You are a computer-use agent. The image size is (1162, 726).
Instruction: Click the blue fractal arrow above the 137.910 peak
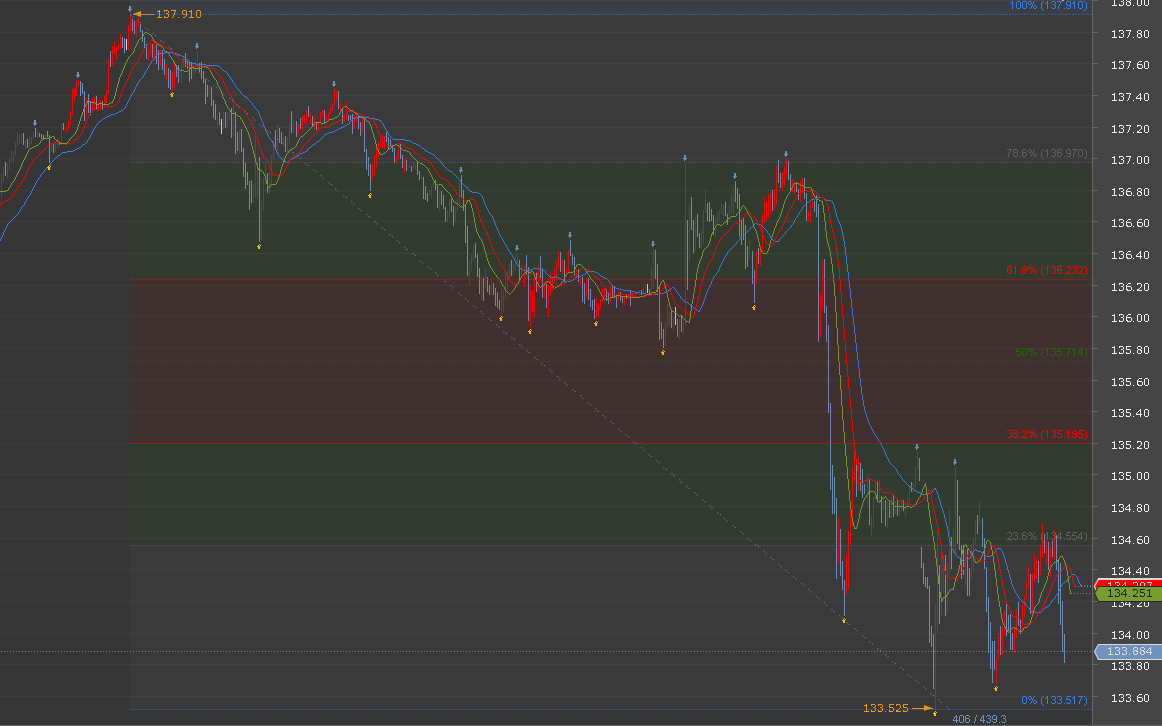130,8
